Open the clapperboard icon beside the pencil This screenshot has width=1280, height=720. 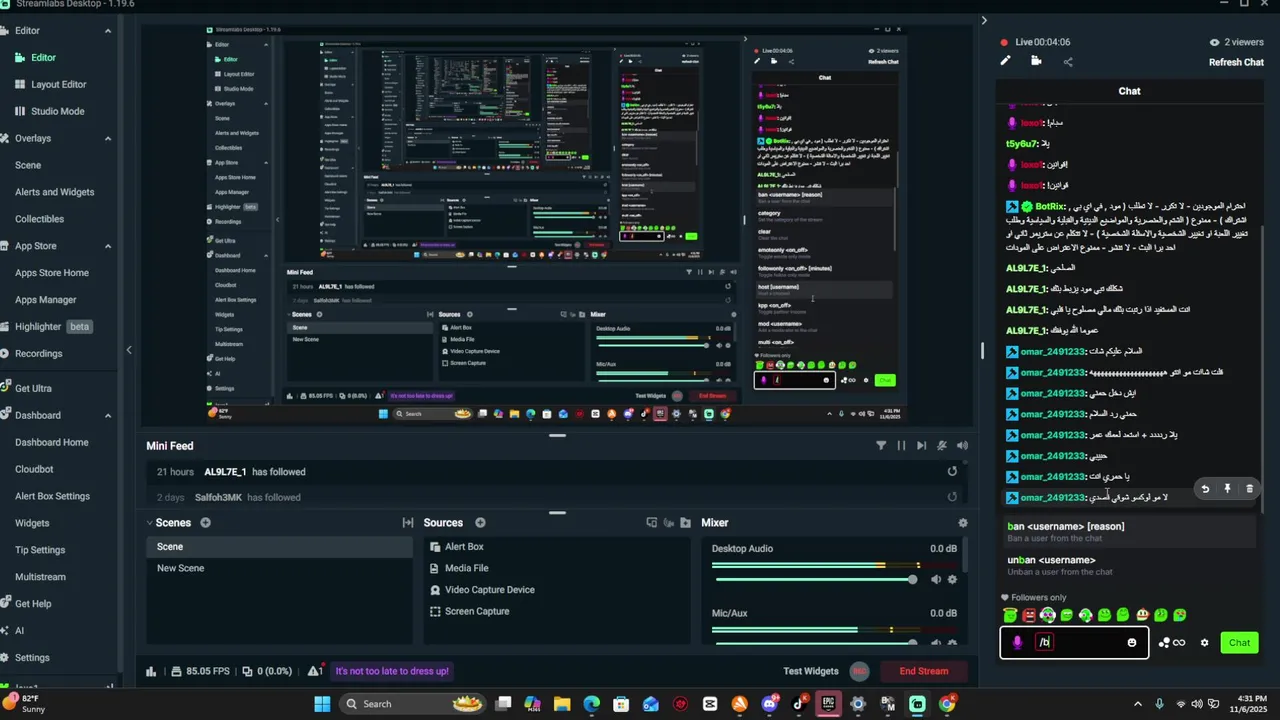pos(1036,61)
